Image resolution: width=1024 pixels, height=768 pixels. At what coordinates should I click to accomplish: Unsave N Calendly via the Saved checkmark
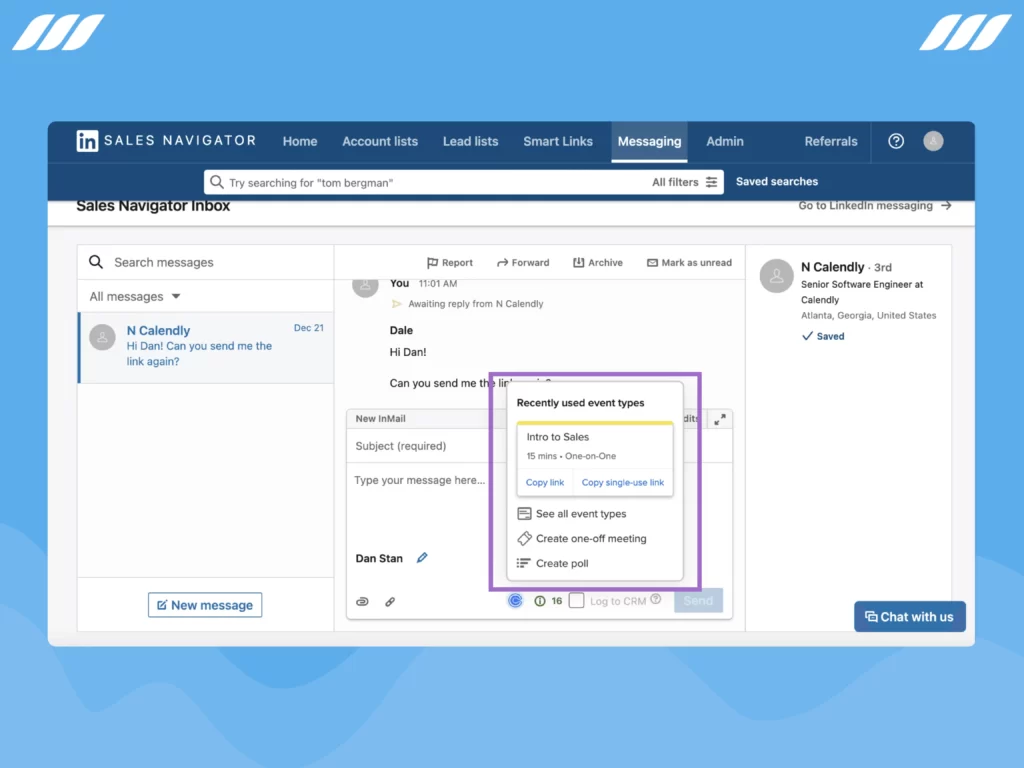click(823, 336)
